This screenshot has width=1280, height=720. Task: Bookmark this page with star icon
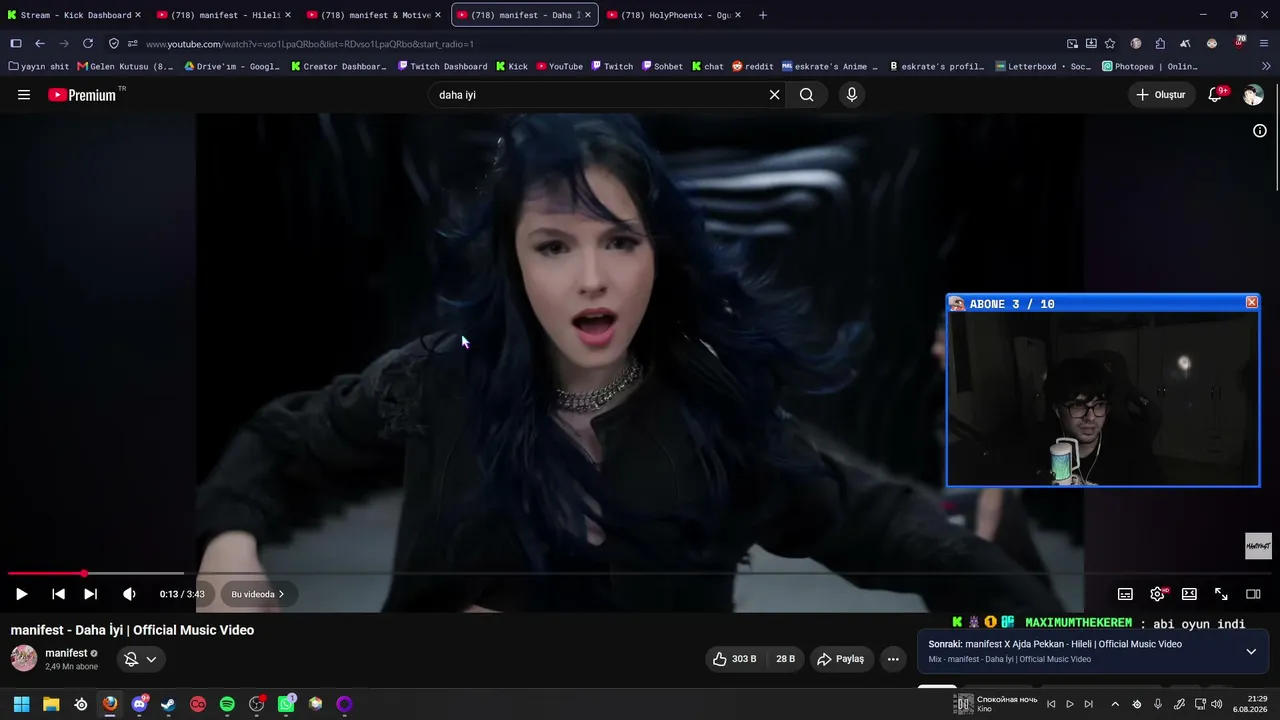click(x=1110, y=44)
